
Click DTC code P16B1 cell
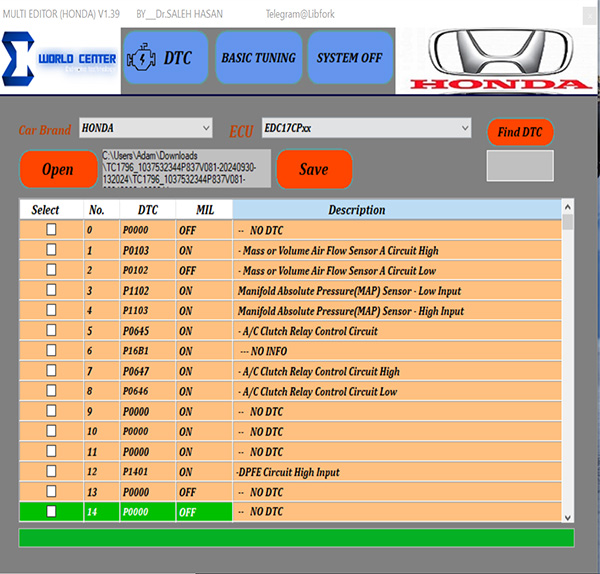(148, 351)
